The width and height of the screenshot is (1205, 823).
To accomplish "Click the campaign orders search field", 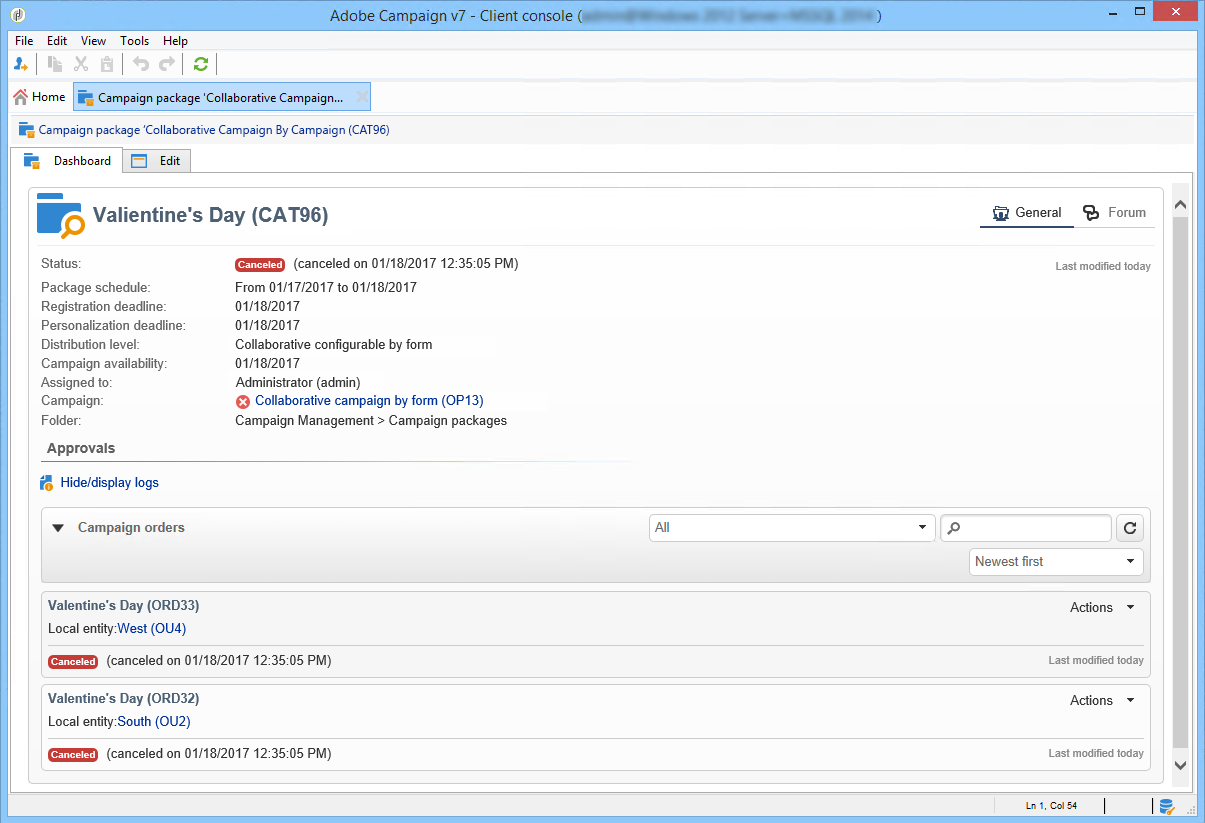I will tap(1026, 528).
